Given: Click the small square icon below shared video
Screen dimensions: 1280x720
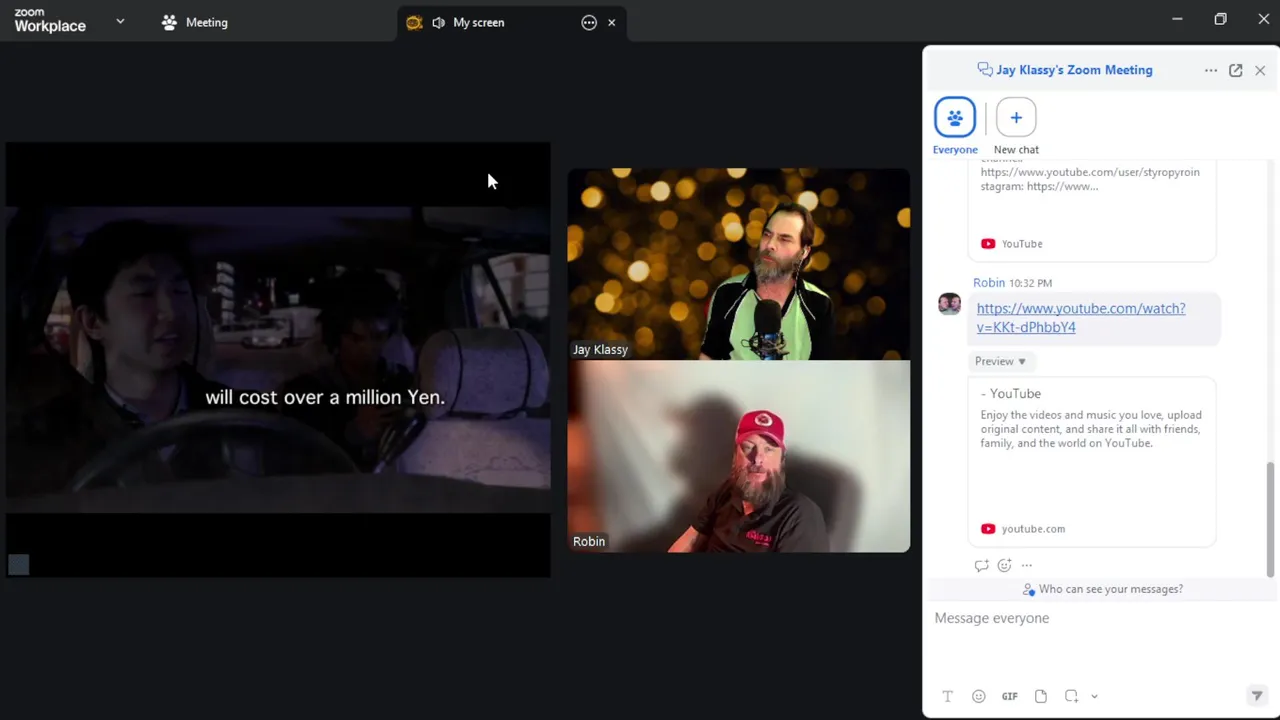Looking at the screenshot, I should (19, 565).
